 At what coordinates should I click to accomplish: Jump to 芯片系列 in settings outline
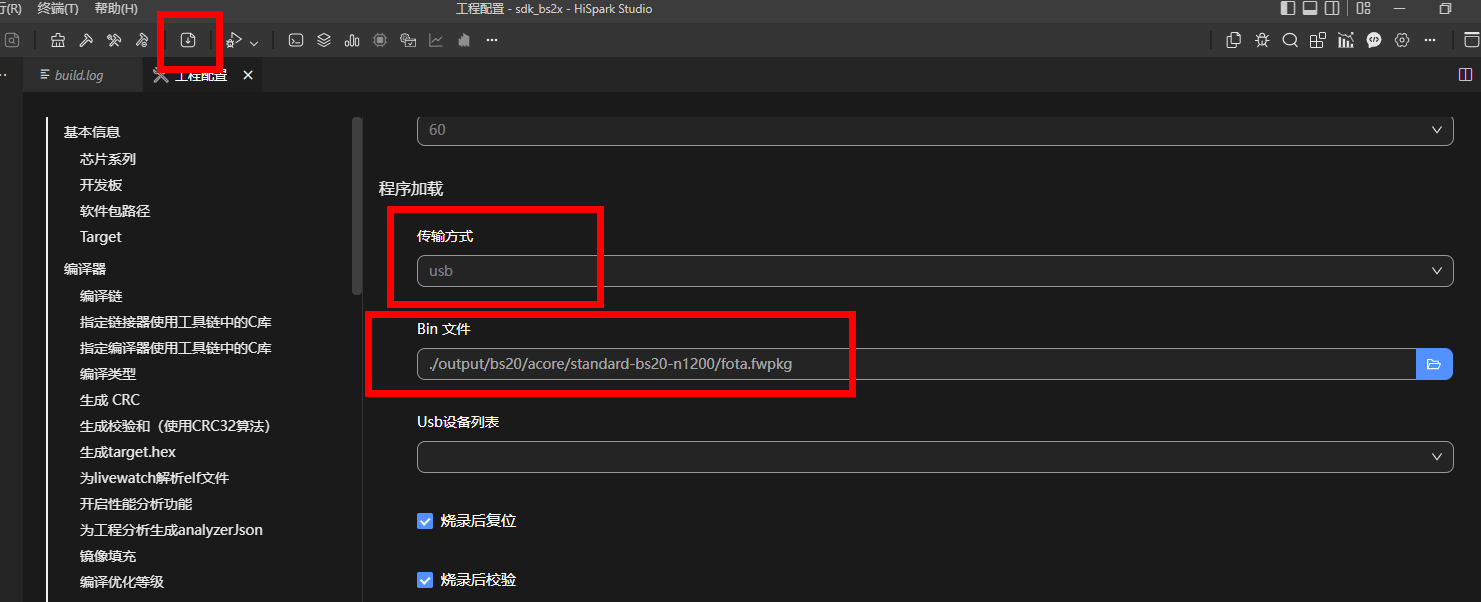click(108, 159)
